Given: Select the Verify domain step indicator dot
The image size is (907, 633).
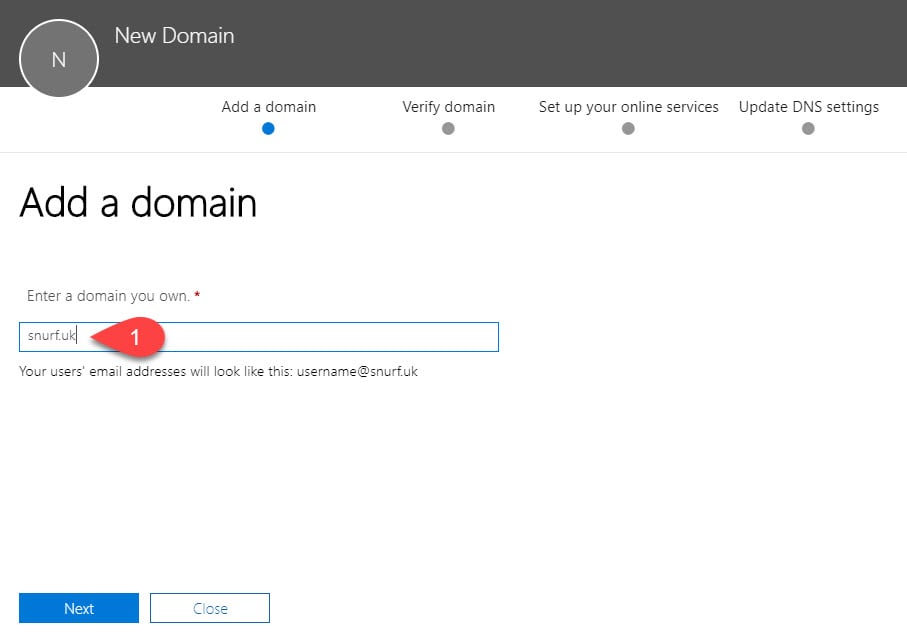Looking at the screenshot, I should tap(448, 128).
